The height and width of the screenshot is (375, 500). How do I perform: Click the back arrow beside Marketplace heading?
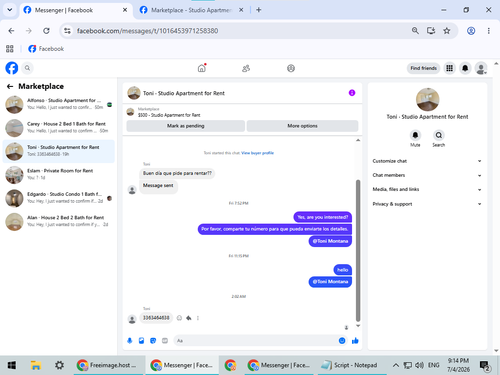pyautogui.click(x=10, y=86)
